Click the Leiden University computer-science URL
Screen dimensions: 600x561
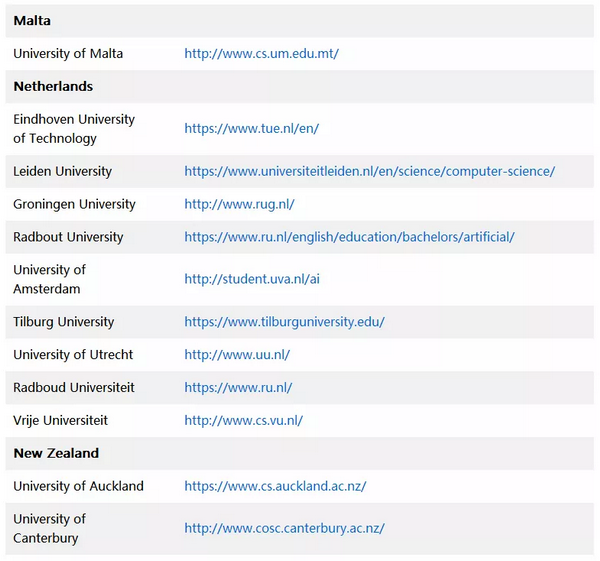(369, 171)
